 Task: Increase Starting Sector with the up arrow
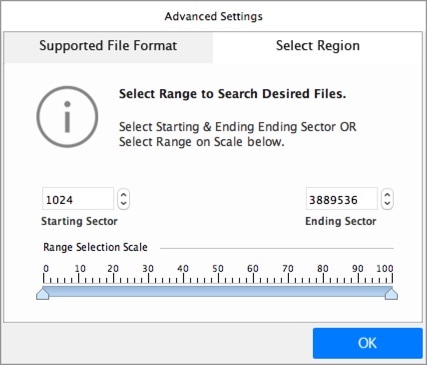[x=124, y=195]
